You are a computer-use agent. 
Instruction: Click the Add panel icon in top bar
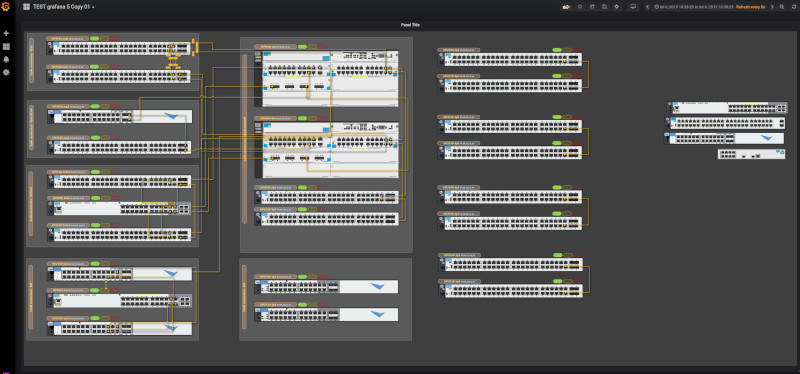coord(565,7)
